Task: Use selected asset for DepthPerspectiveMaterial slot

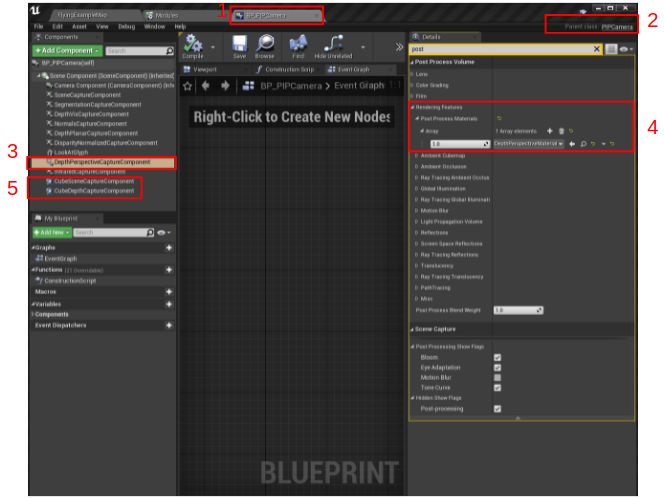Action: (x=572, y=144)
